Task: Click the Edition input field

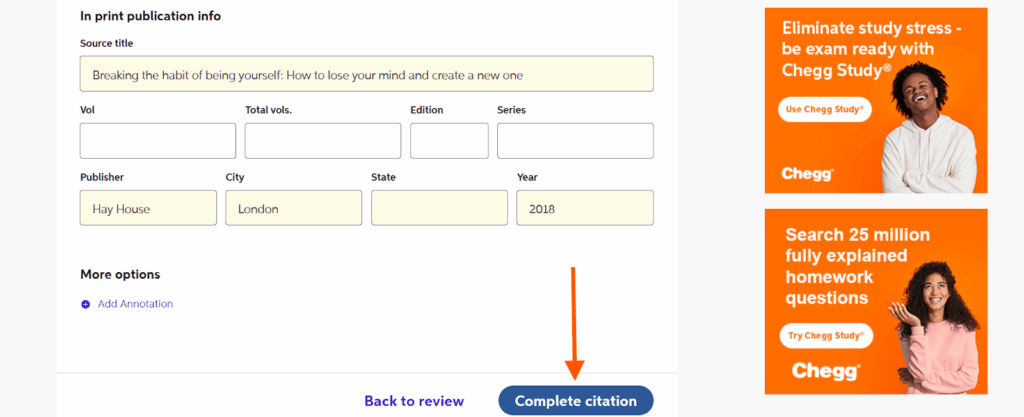Action: click(x=449, y=141)
